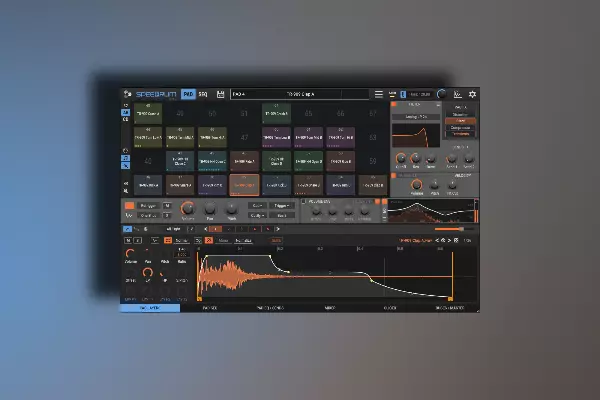
Task: Open the MIXER bottom tab
Action: pyautogui.click(x=330, y=308)
